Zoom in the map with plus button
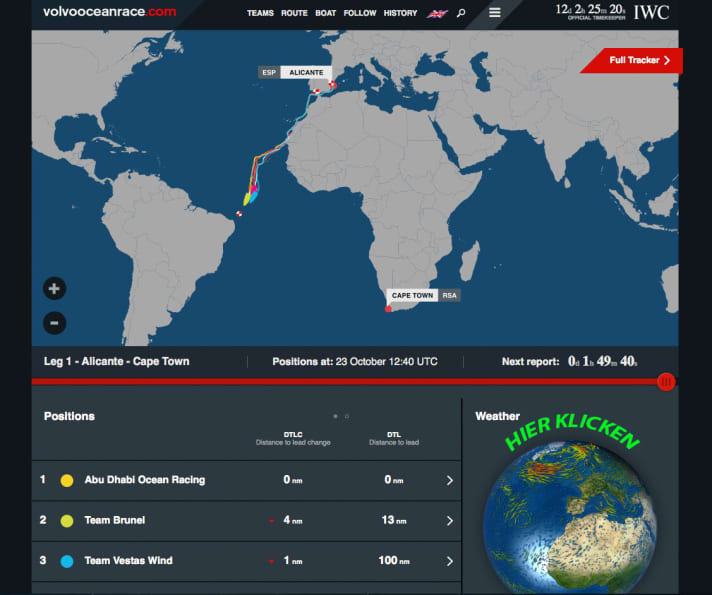712x595 pixels. [54, 288]
